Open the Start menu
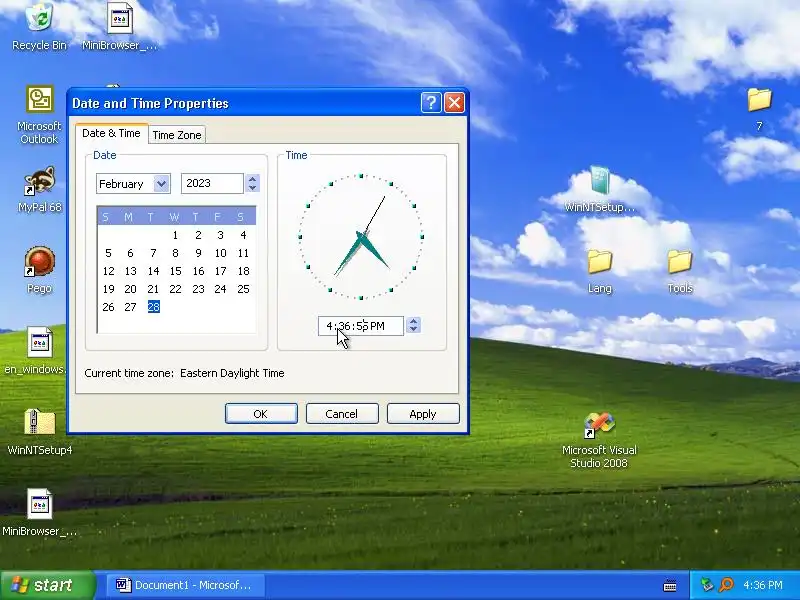The height and width of the screenshot is (600, 800). [48, 585]
